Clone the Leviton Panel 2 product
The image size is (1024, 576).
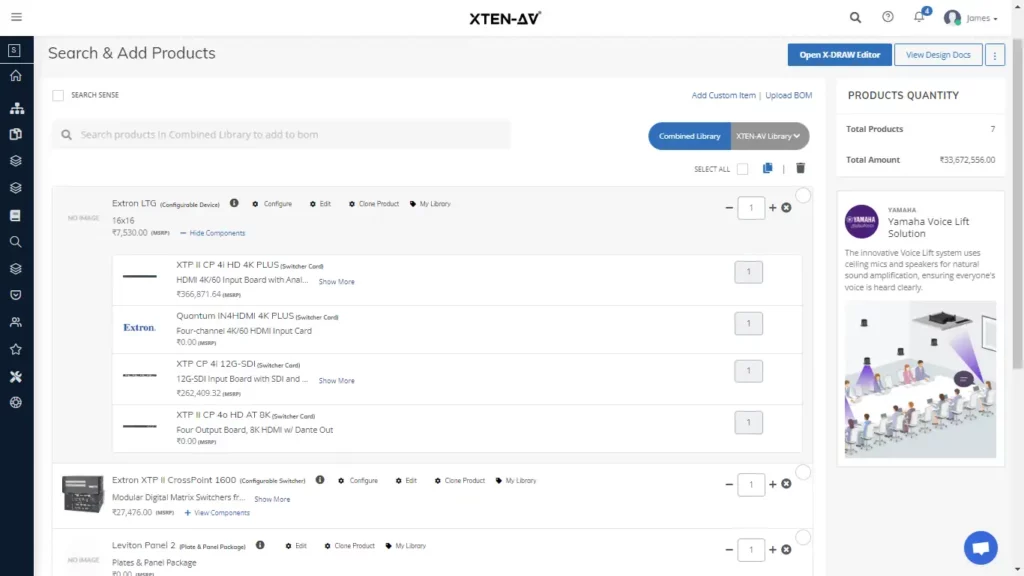(x=349, y=546)
